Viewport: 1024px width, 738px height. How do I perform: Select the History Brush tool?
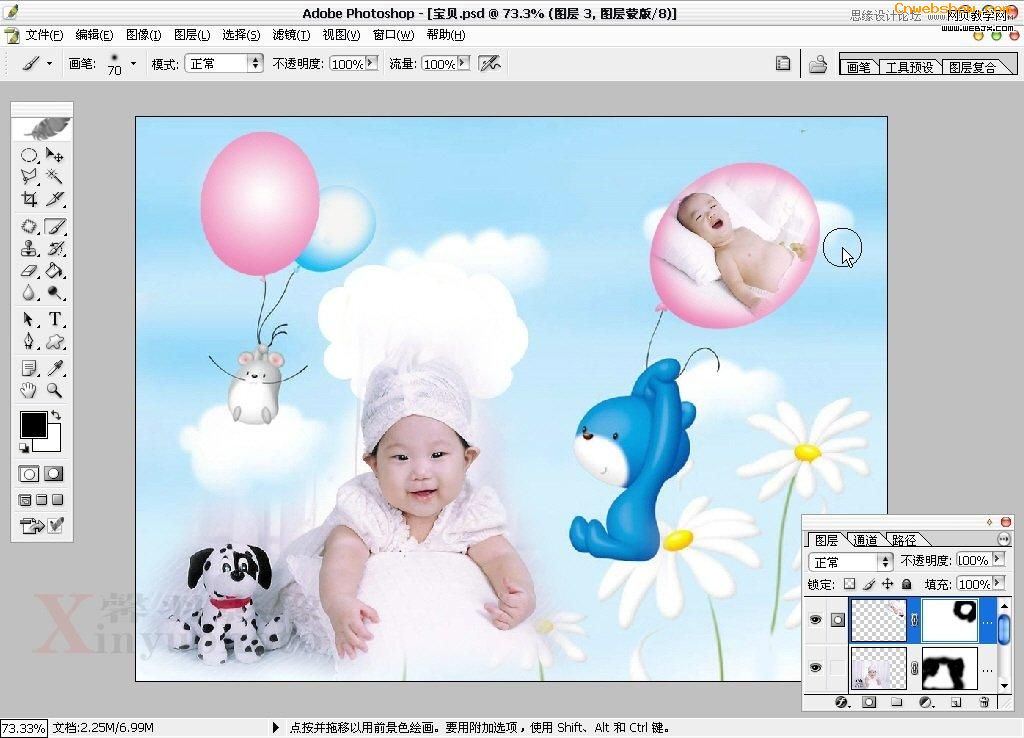tap(55, 249)
